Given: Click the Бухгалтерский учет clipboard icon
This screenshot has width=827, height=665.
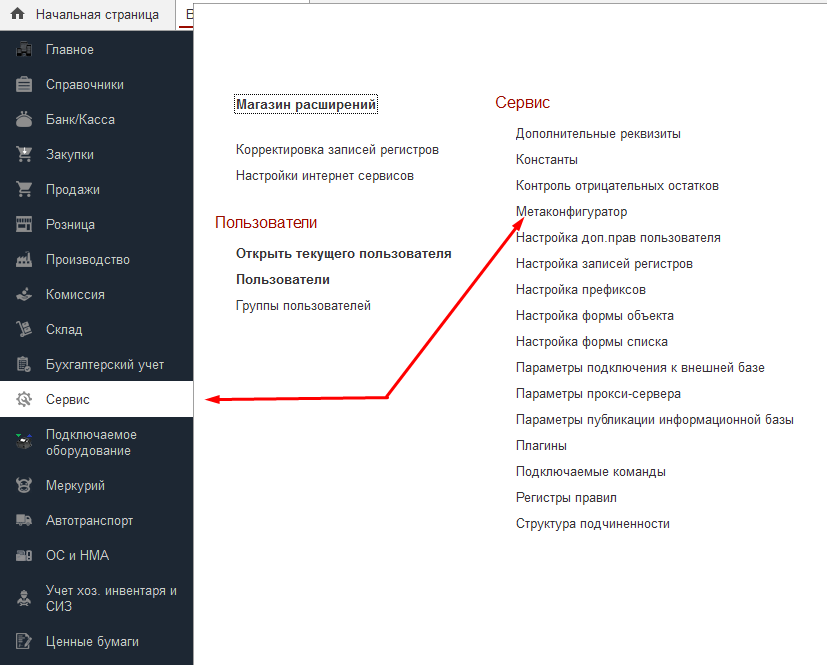Looking at the screenshot, I should point(24,364).
